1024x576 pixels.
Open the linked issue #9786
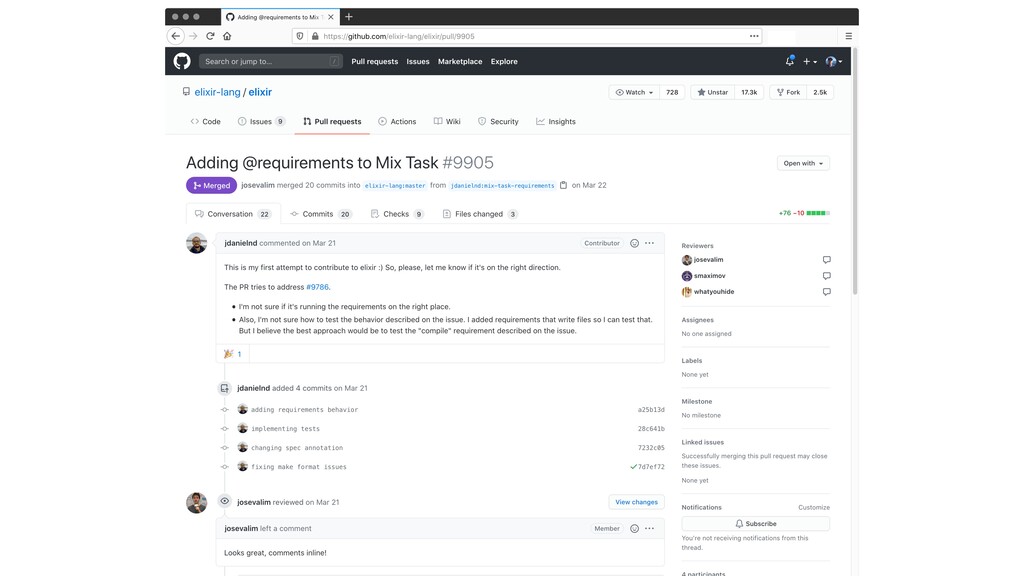point(317,287)
